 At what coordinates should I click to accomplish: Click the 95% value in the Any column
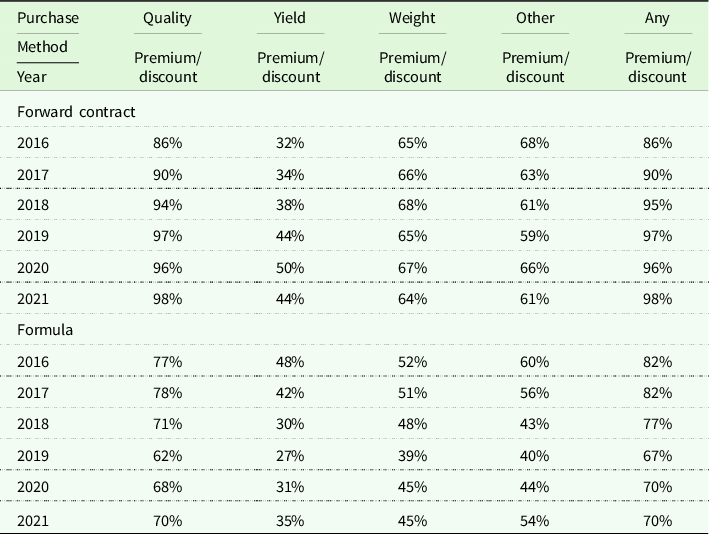pyautogui.click(x=658, y=205)
